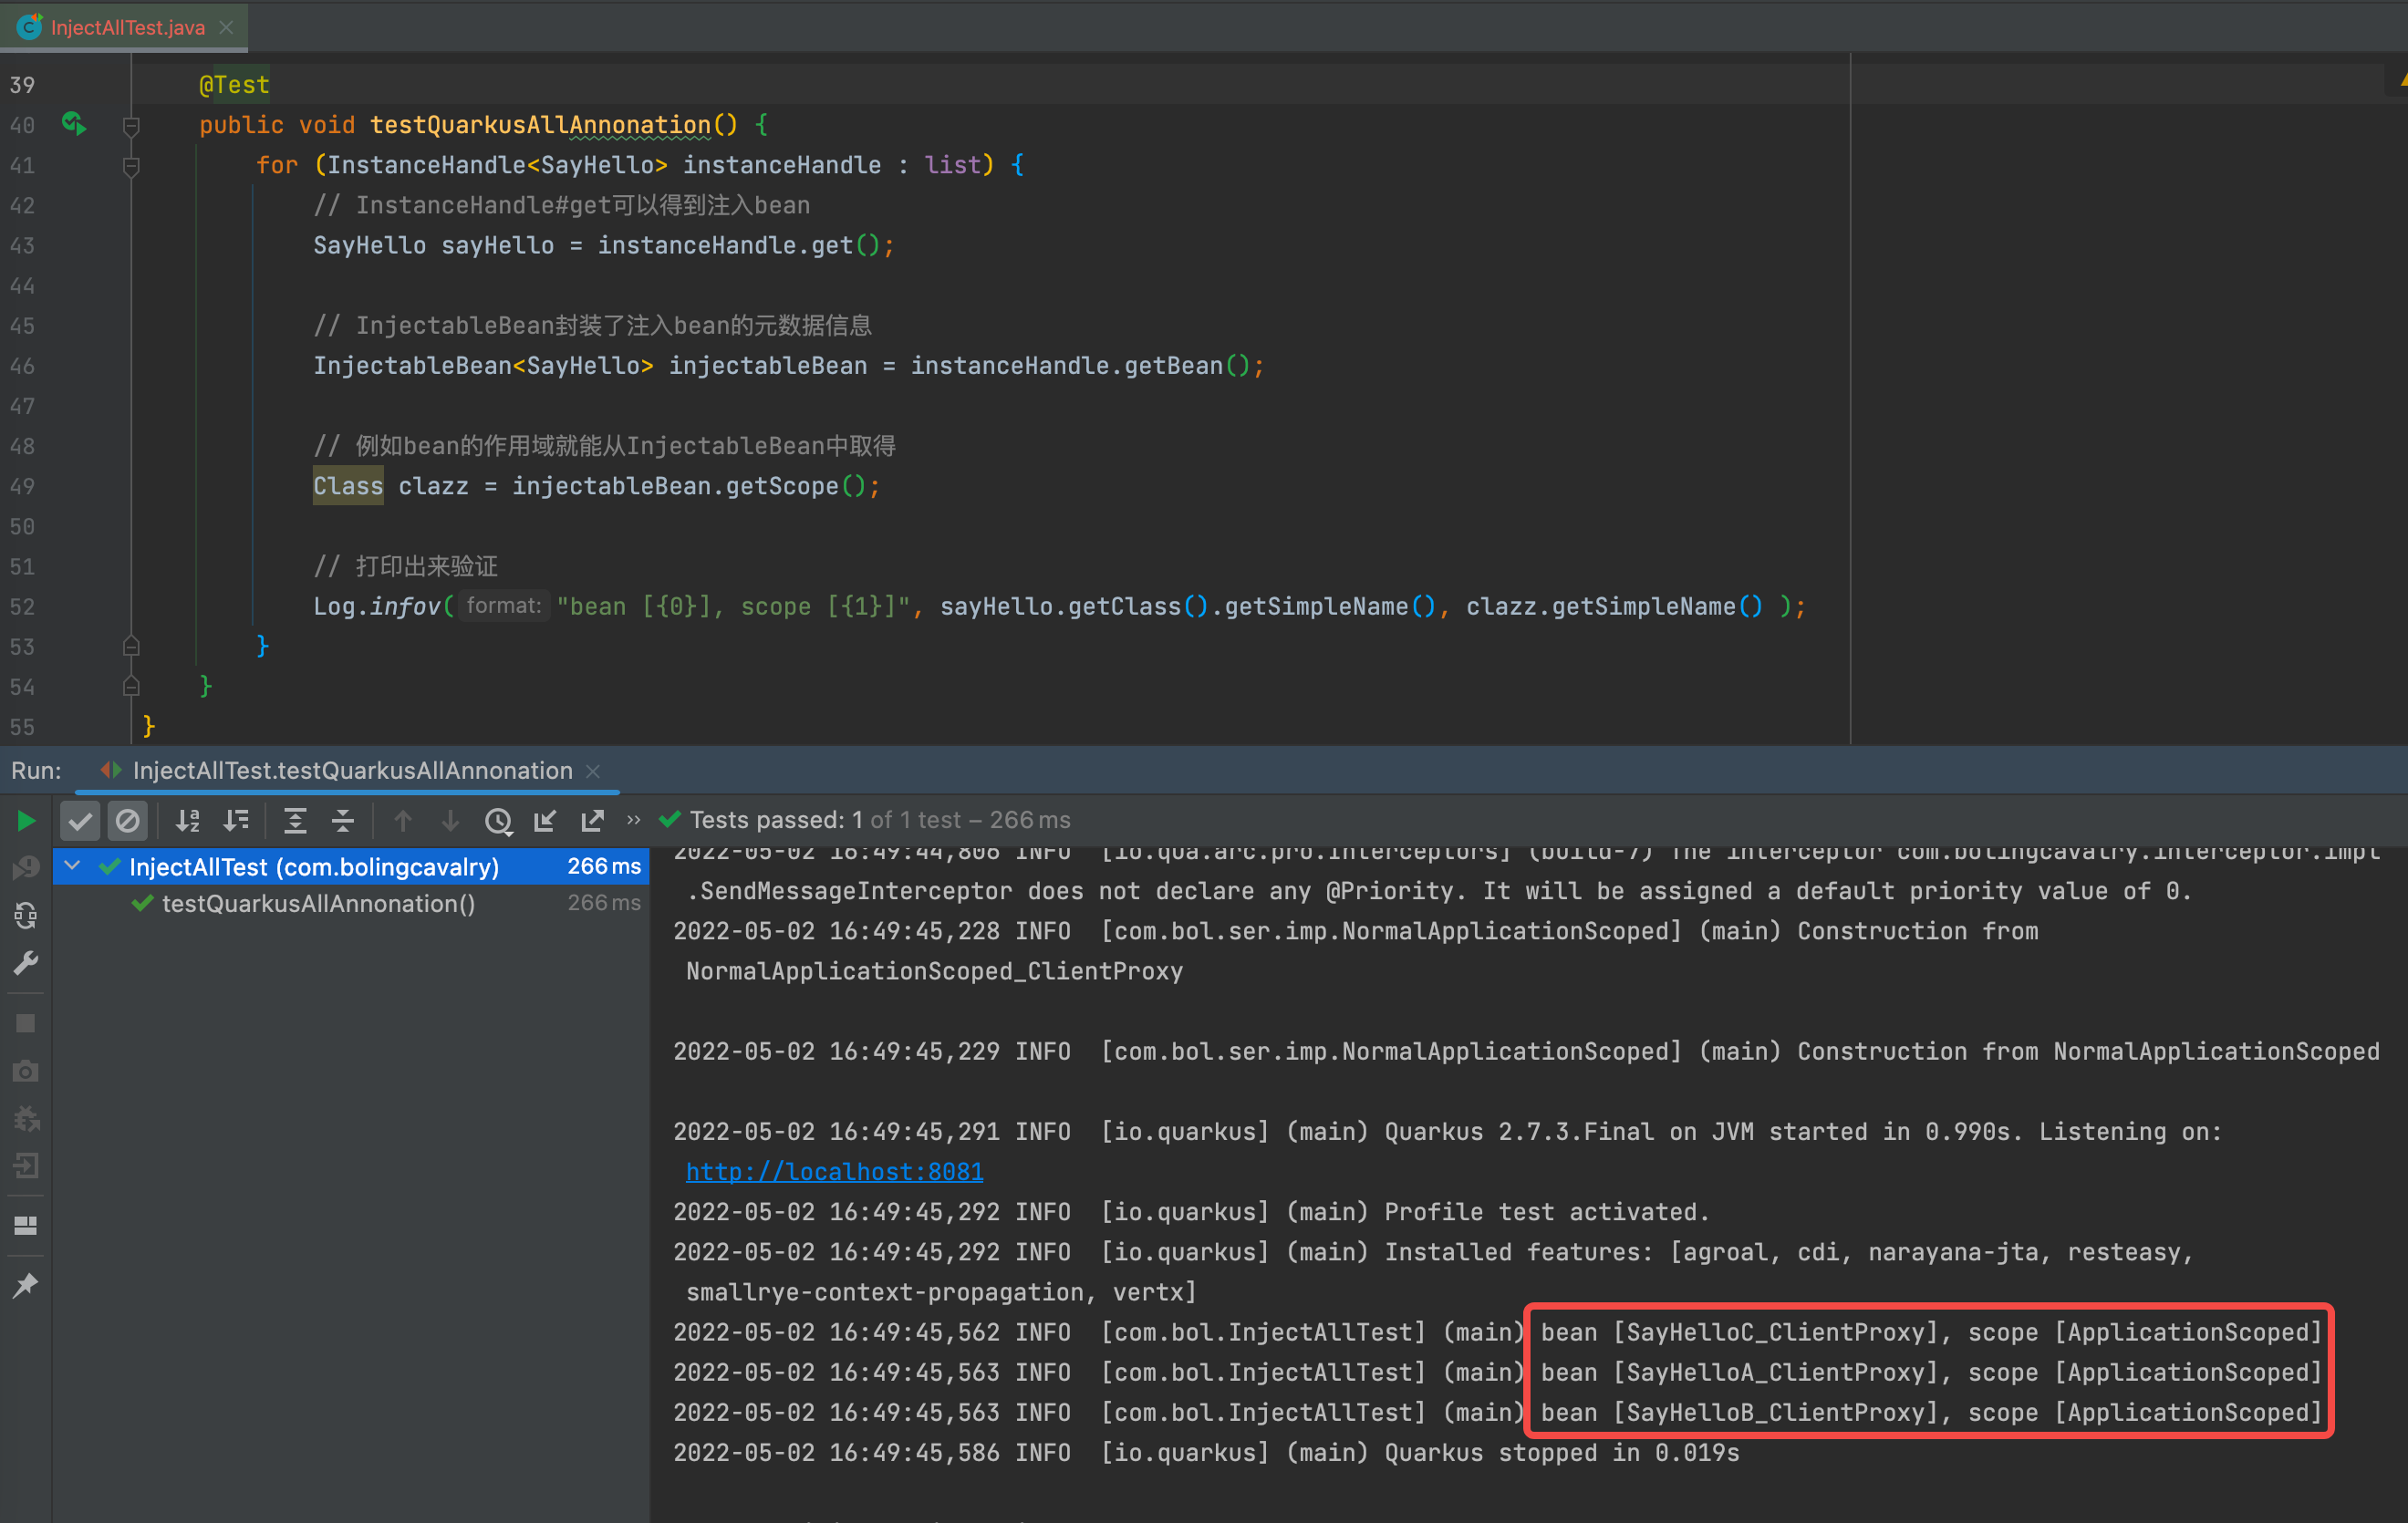Show more toolbar actions chevron
This screenshot has width=2408, height=1523.
pos(633,820)
